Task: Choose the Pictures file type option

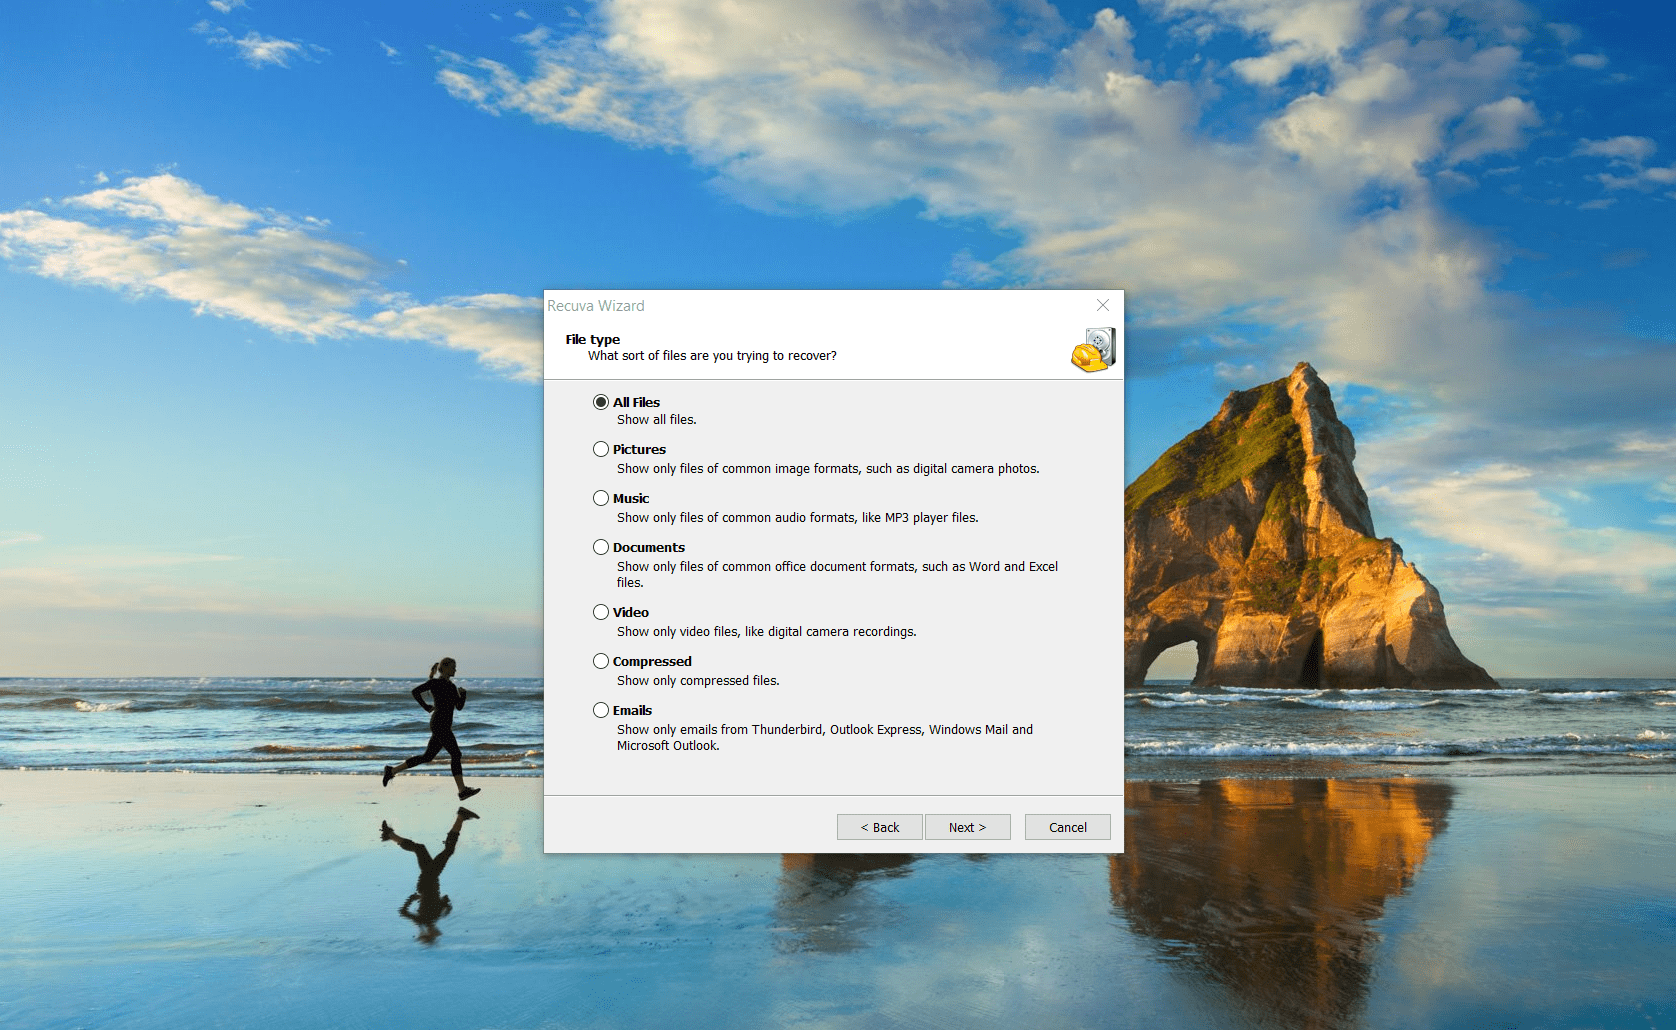Action: click(x=601, y=449)
